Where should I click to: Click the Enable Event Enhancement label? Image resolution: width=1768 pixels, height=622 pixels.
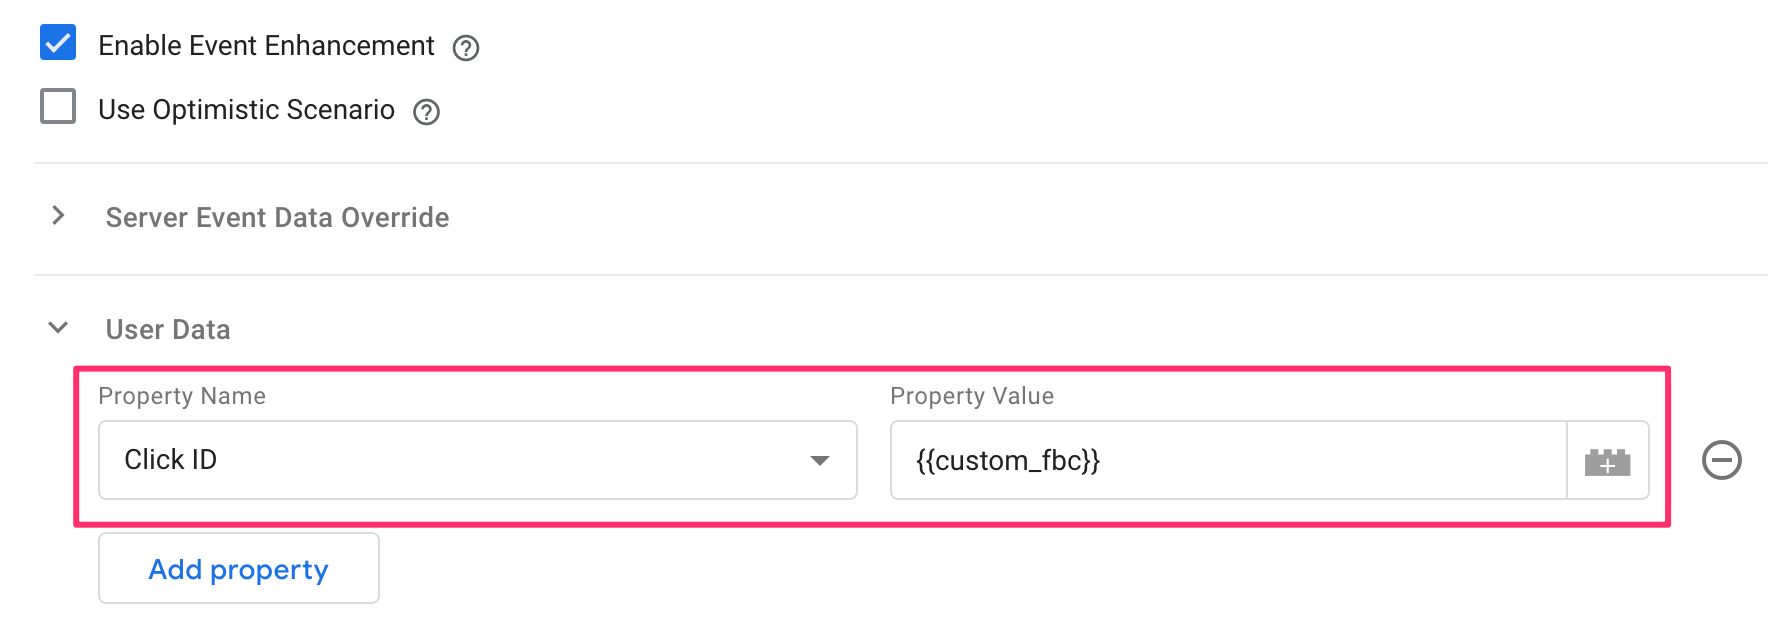266,46
